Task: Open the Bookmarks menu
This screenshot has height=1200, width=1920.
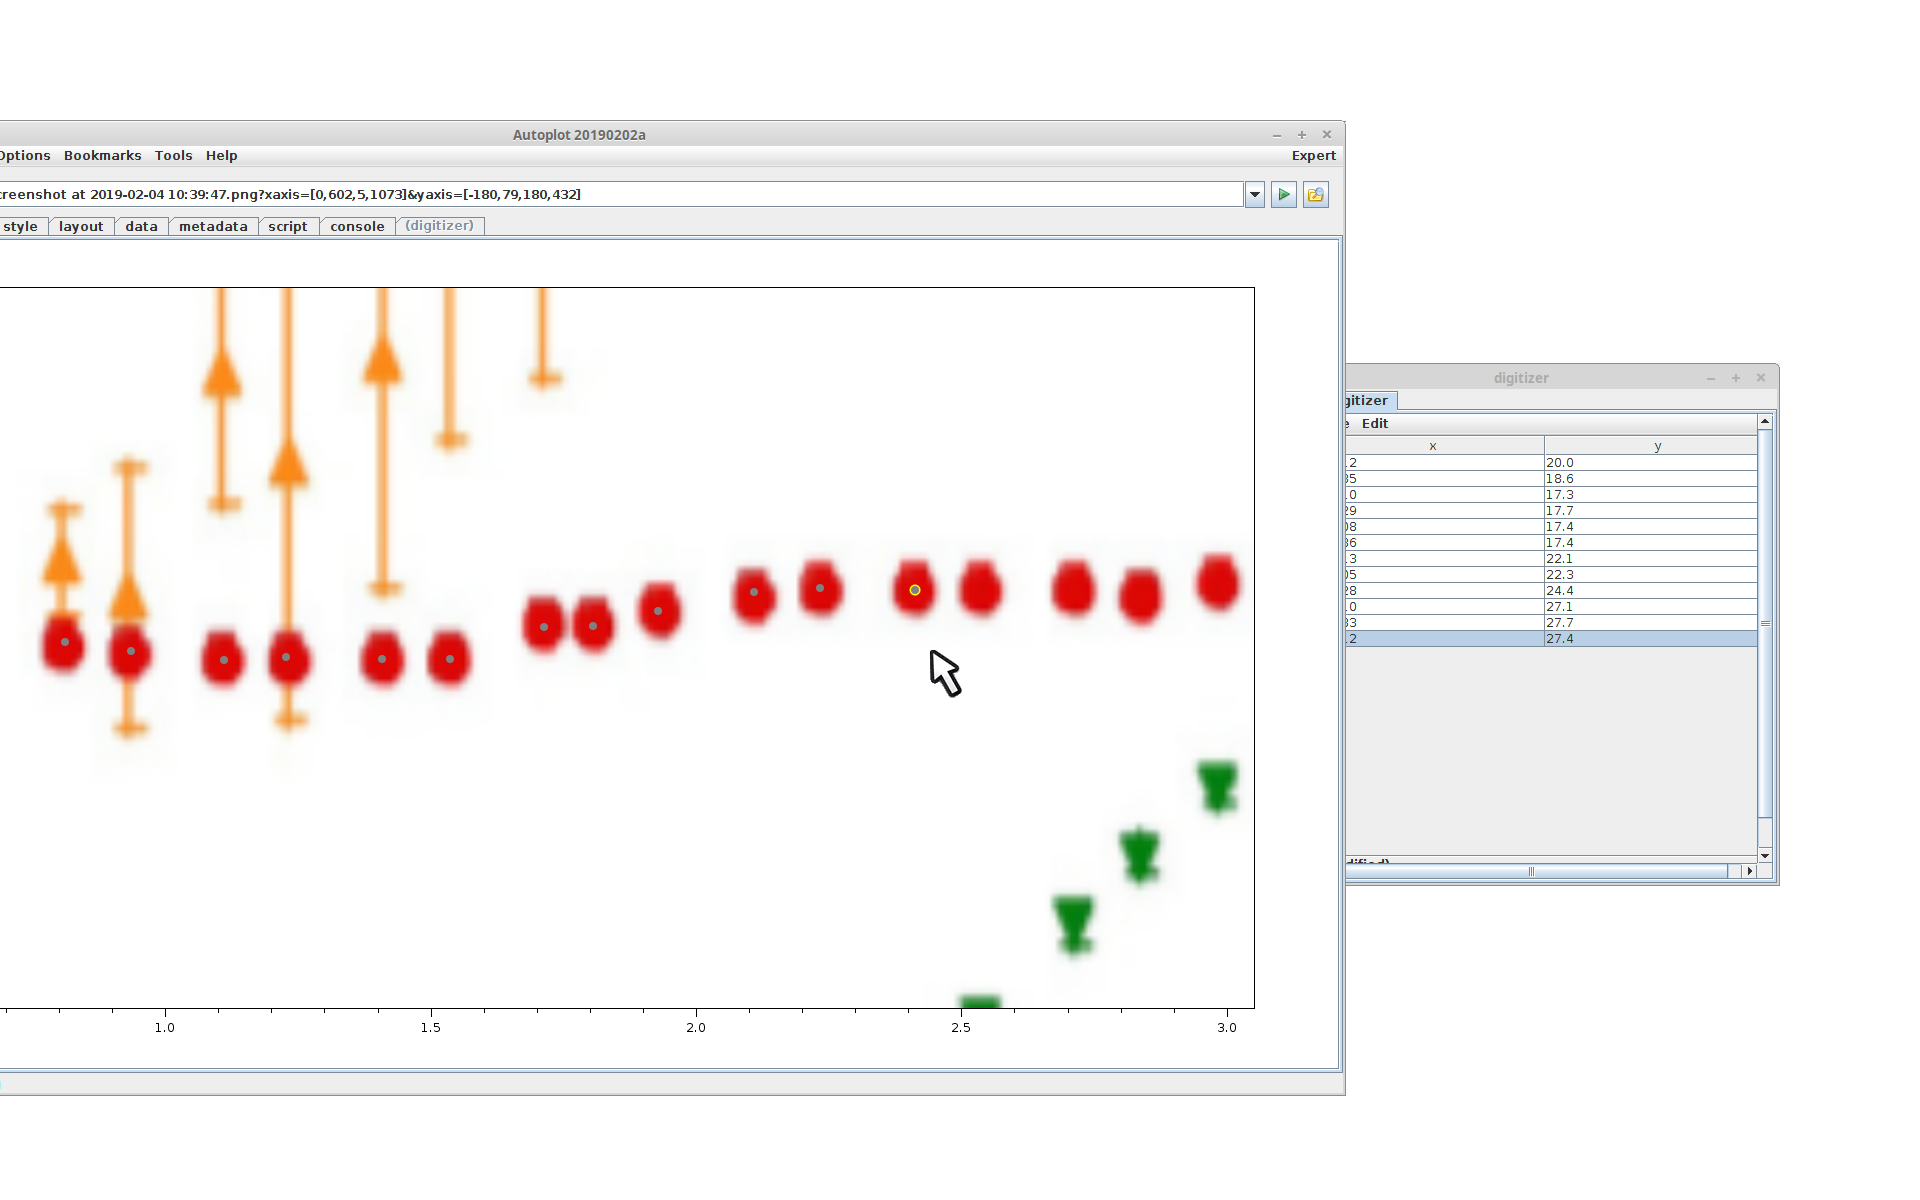Action: (x=102, y=156)
